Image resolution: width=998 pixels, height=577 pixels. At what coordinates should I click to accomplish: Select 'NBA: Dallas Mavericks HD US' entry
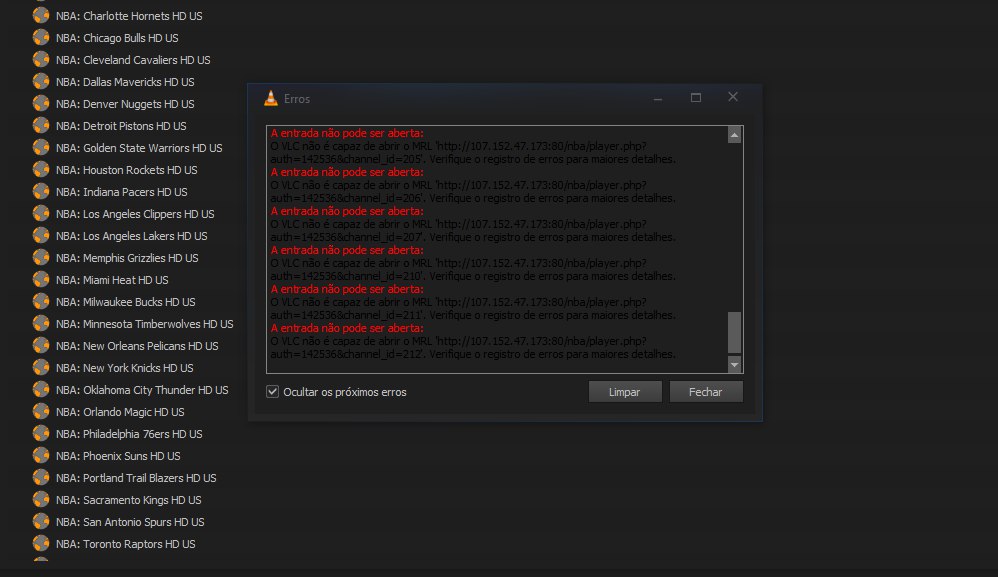click(x=125, y=82)
